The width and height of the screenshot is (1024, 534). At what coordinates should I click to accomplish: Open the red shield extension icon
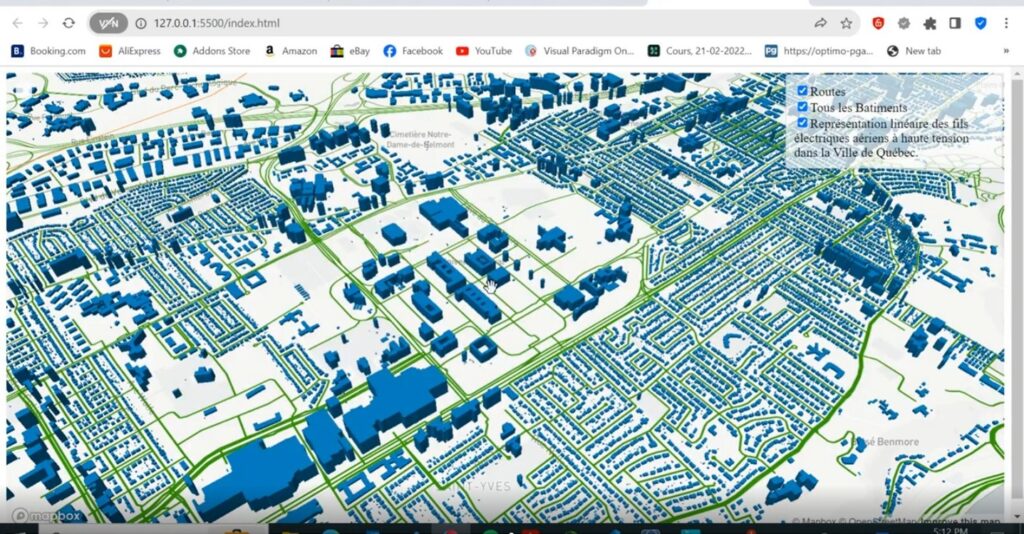point(878,24)
